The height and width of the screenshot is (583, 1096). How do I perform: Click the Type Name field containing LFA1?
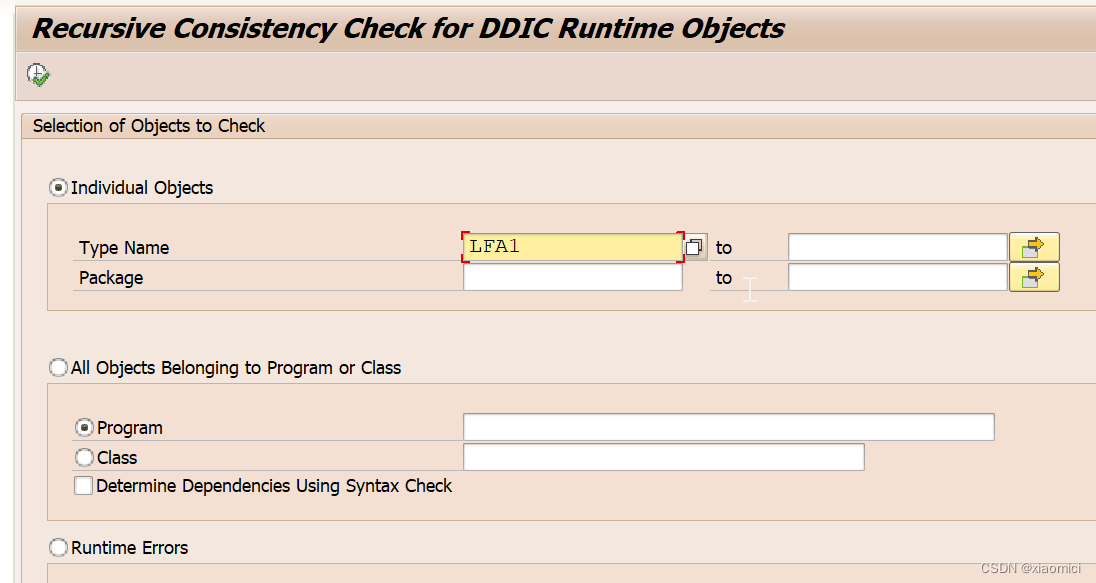tap(570, 246)
